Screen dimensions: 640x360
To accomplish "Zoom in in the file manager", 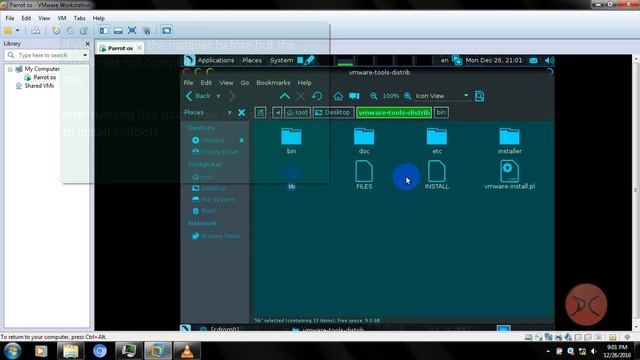I will tap(407, 96).
